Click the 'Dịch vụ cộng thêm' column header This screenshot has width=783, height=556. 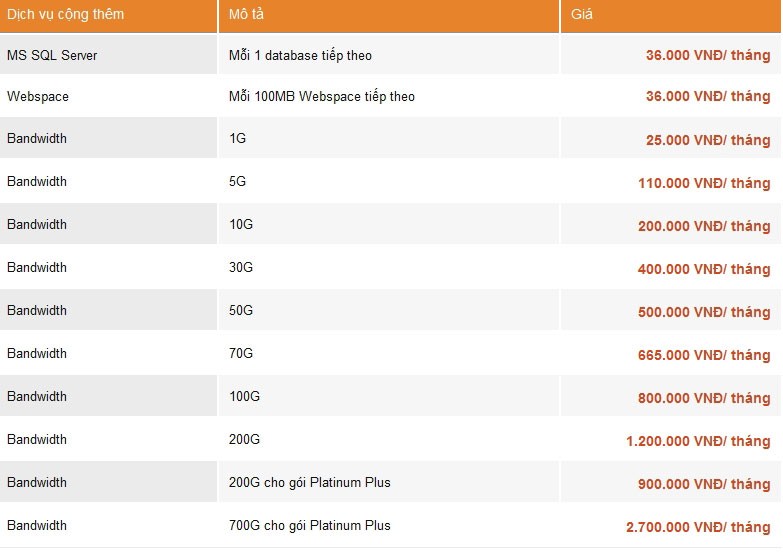(108, 15)
